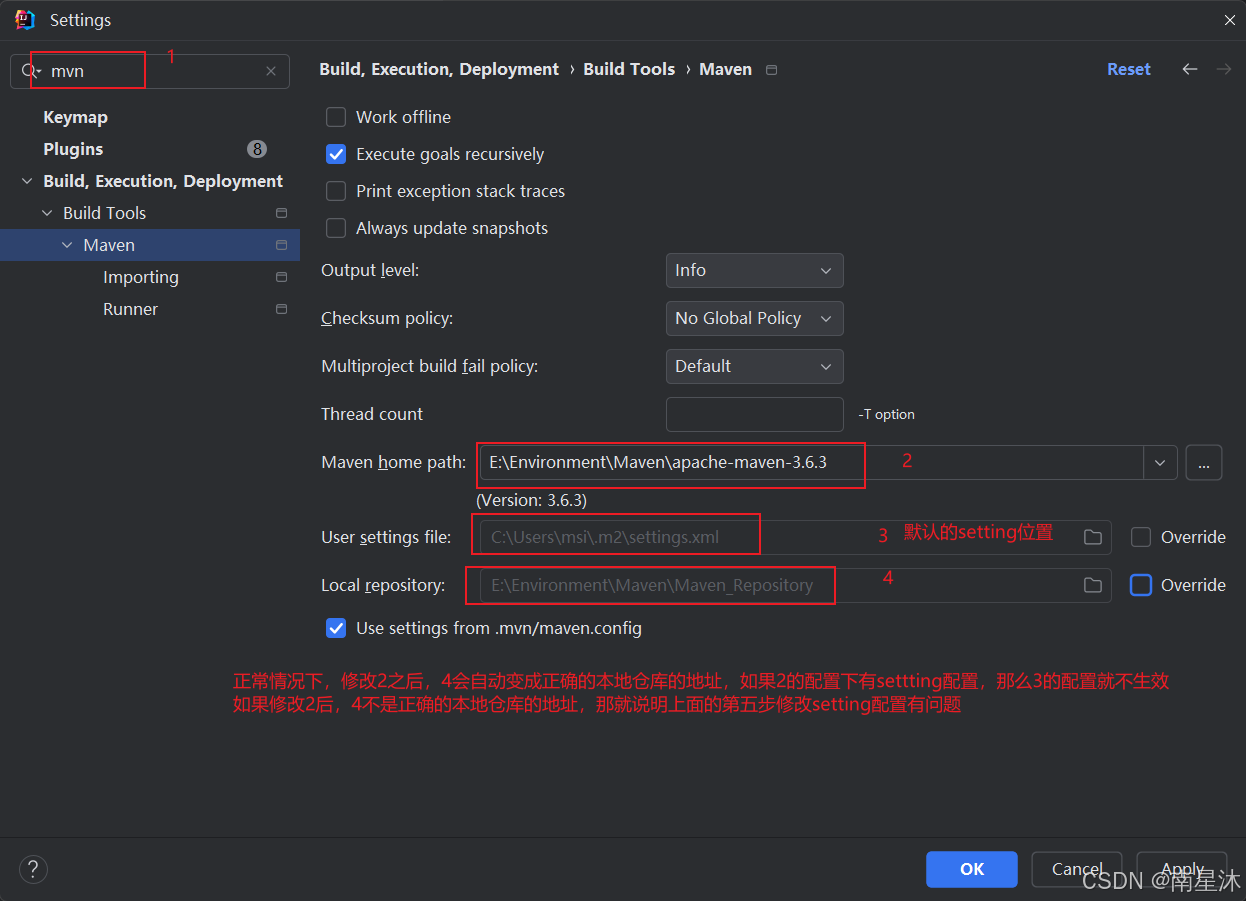The image size is (1246, 901).
Task: Click the Plugins update badge showing 8
Action: [257, 149]
